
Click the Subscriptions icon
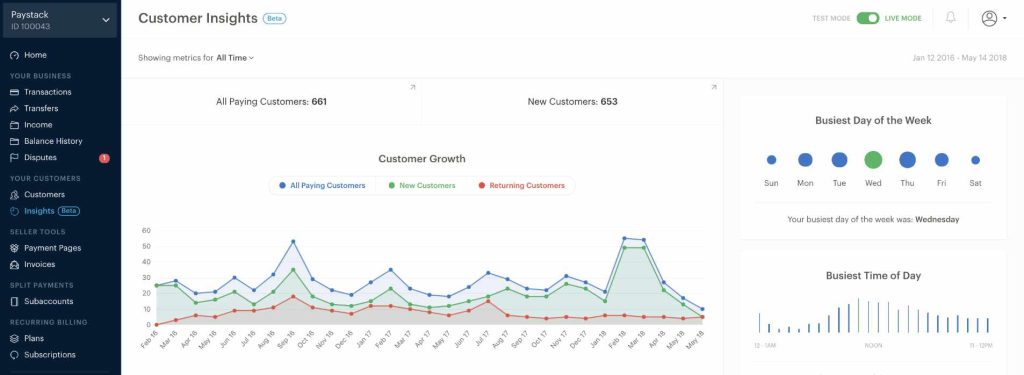pyautogui.click(x=14, y=355)
